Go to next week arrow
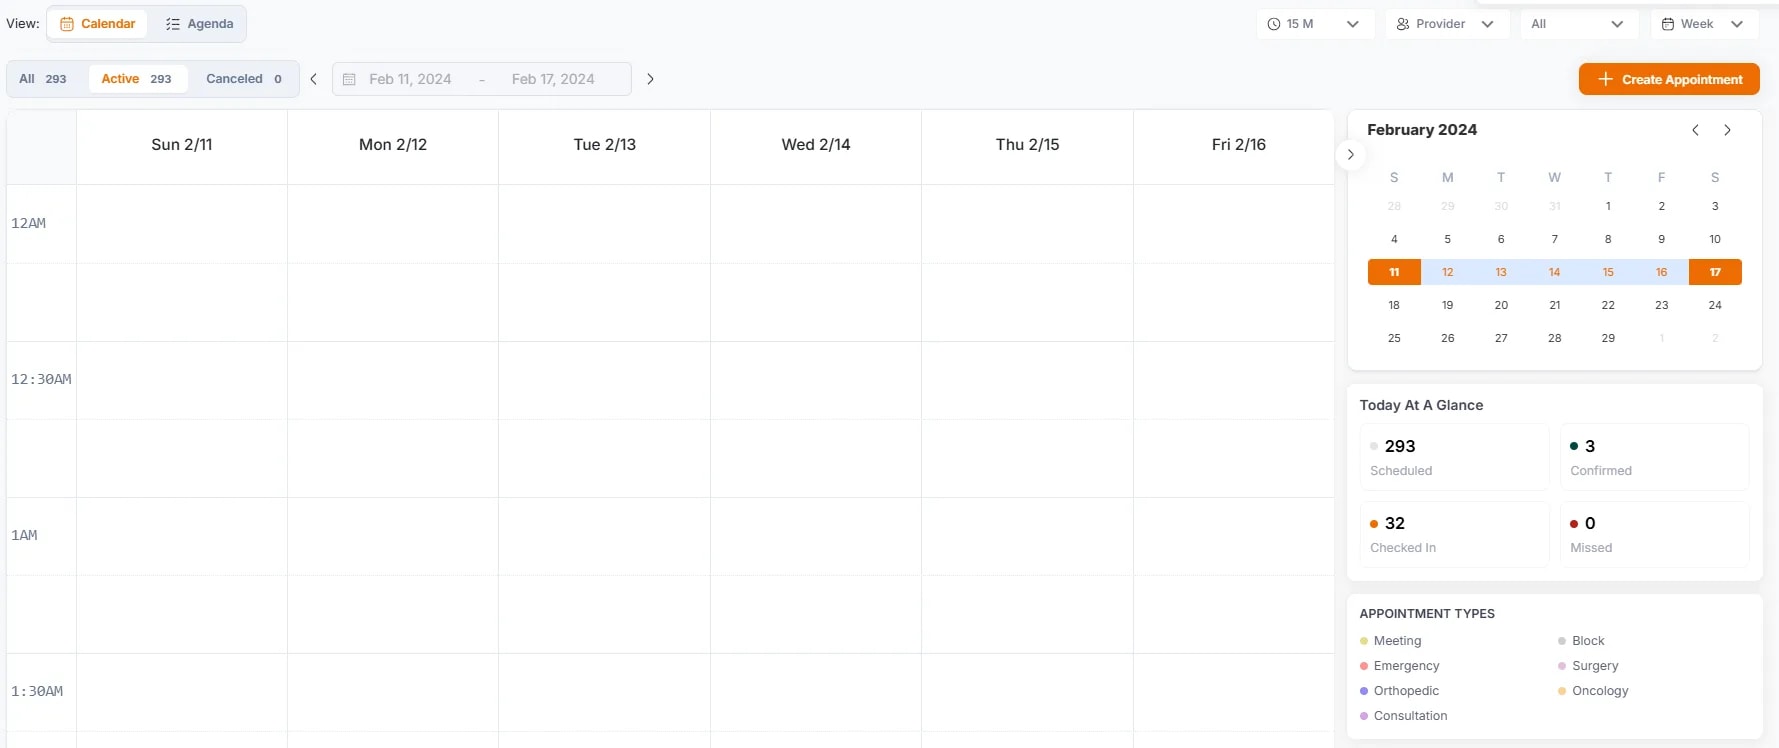The height and width of the screenshot is (748, 1779). [x=650, y=79]
